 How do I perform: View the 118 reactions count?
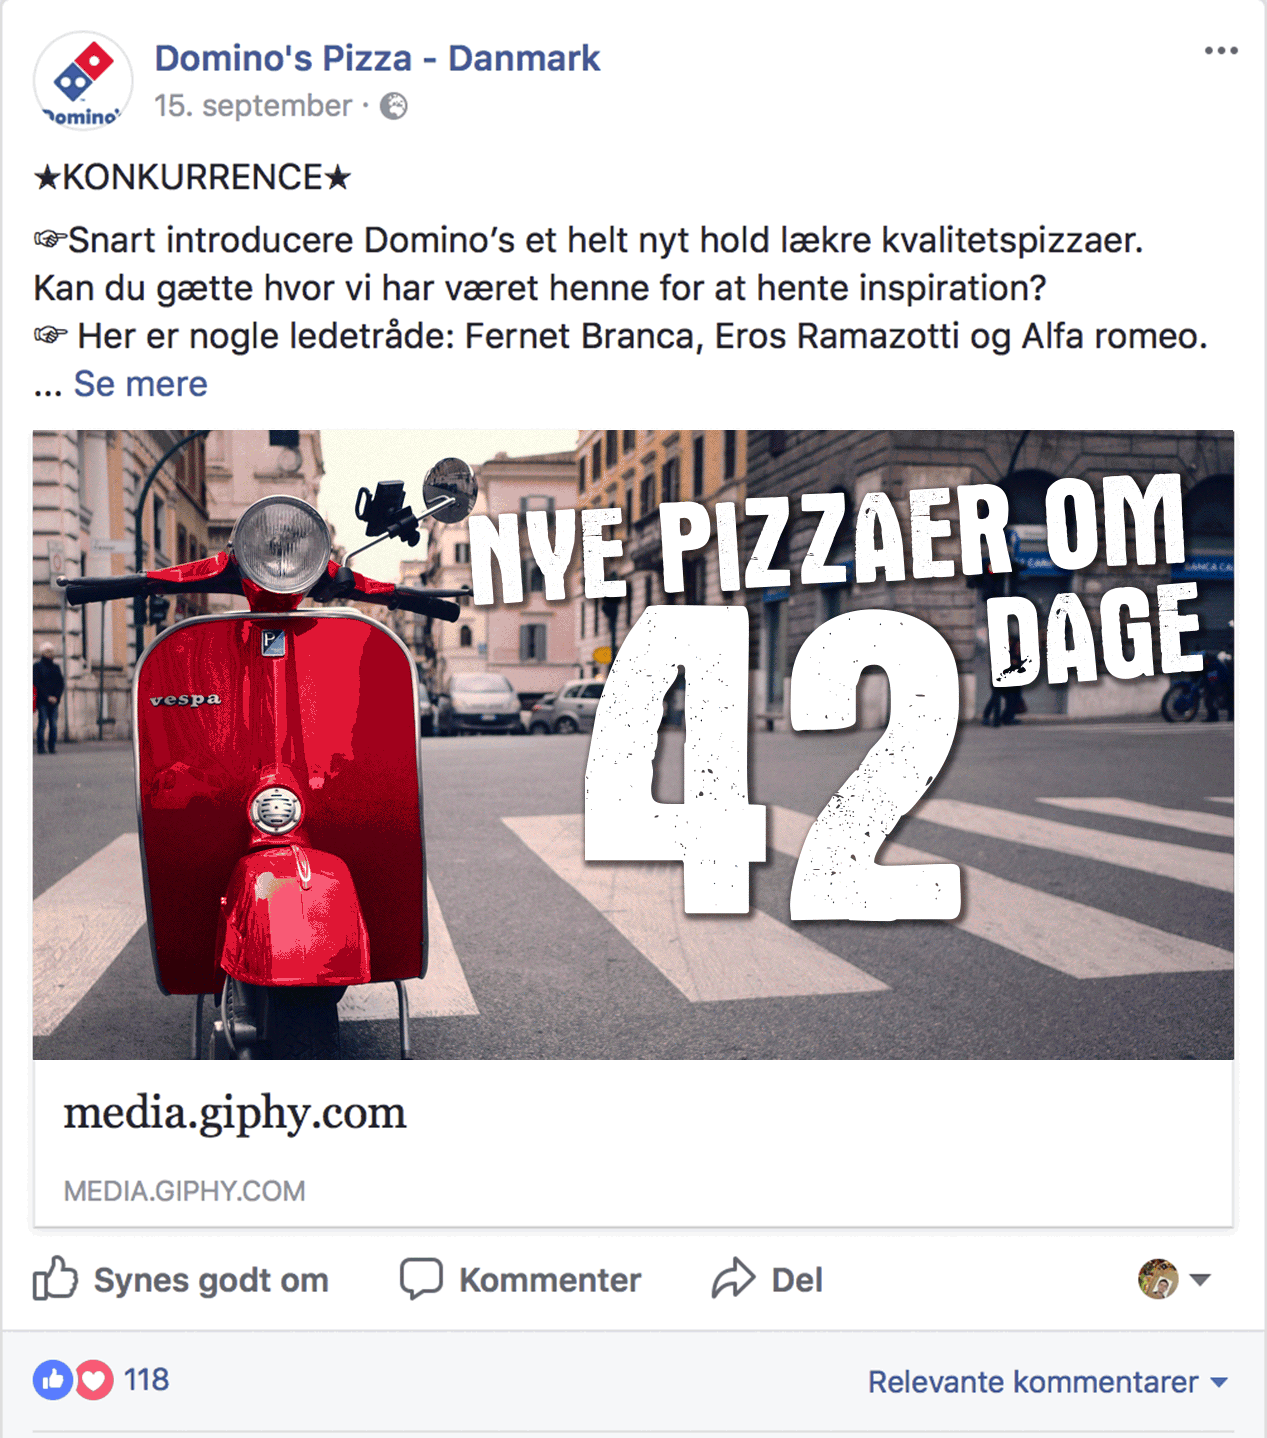tap(146, 1380)
